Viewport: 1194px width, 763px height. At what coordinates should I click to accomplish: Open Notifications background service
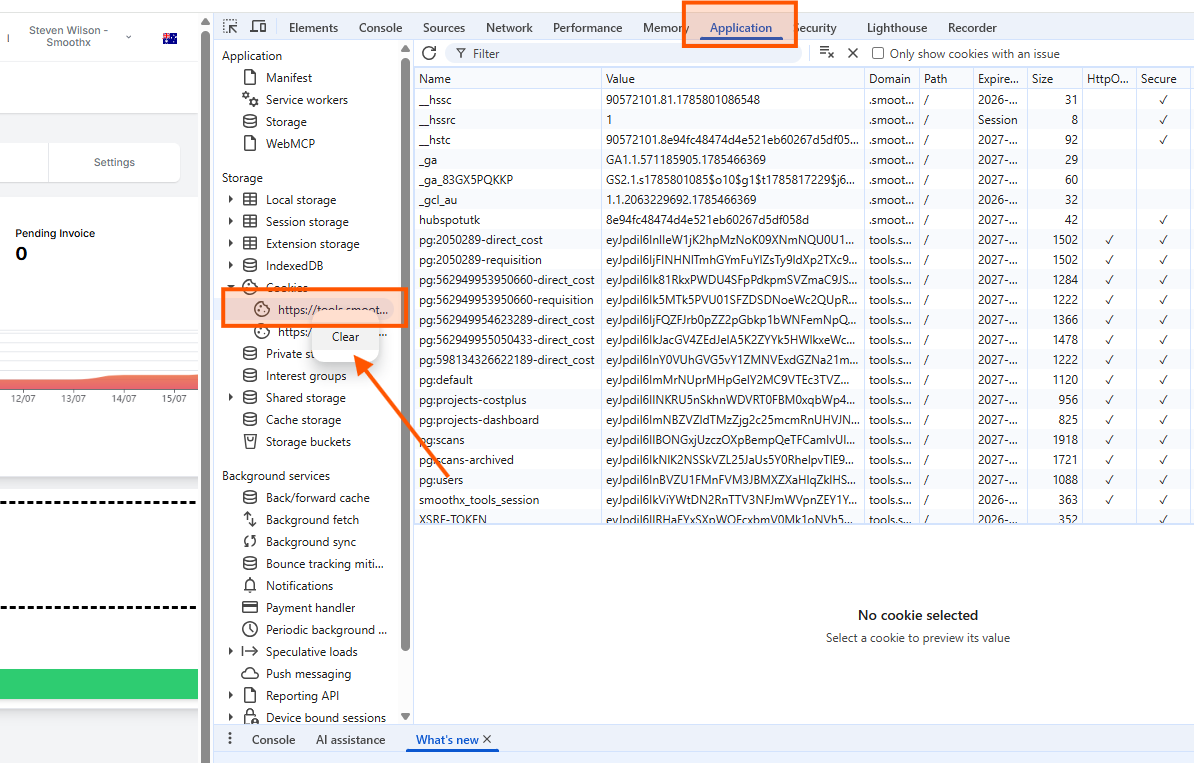tap(299, 586)
